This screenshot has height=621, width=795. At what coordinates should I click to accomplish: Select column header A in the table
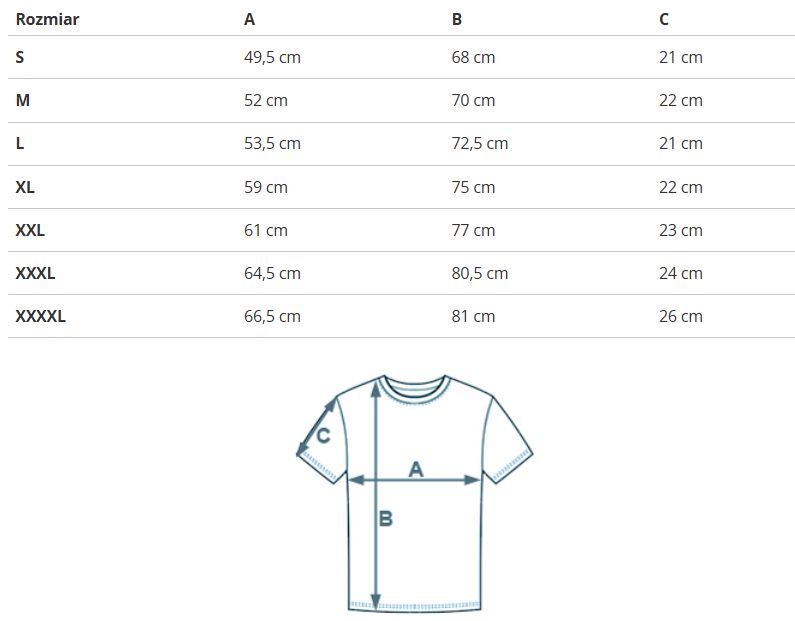pyautogui.click(x=249, y=19)
